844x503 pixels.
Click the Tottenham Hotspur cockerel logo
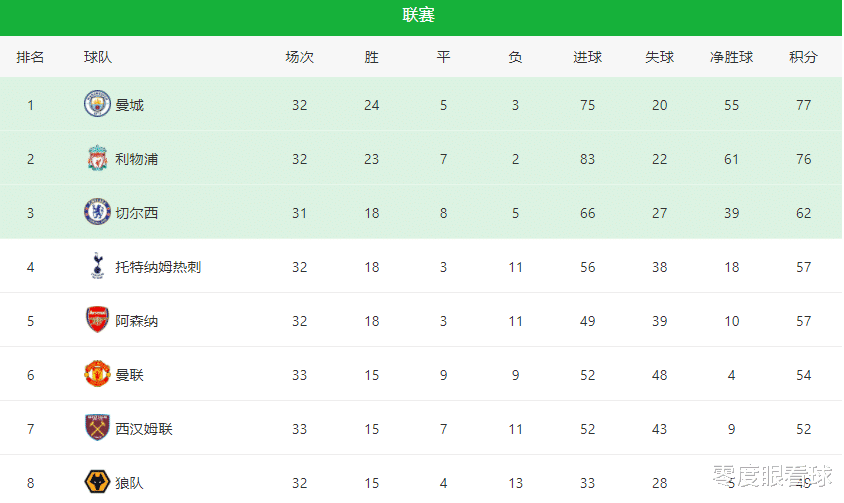[97, 266]
